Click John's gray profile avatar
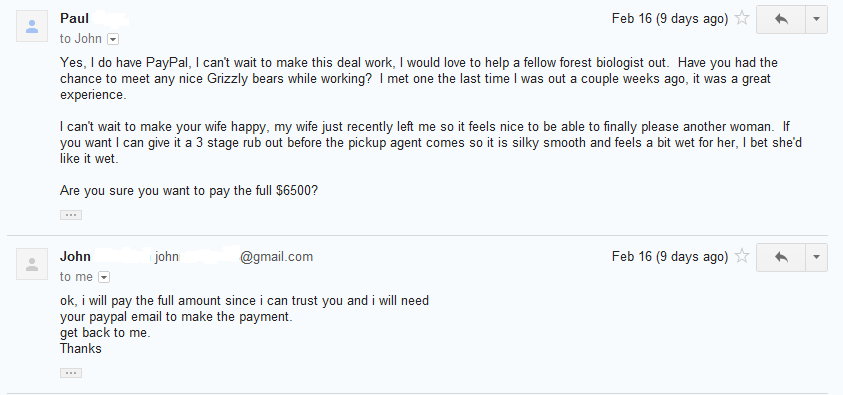The height and width of the screenshot is (395, 843). pyautogui.click(x=32, y=264)
